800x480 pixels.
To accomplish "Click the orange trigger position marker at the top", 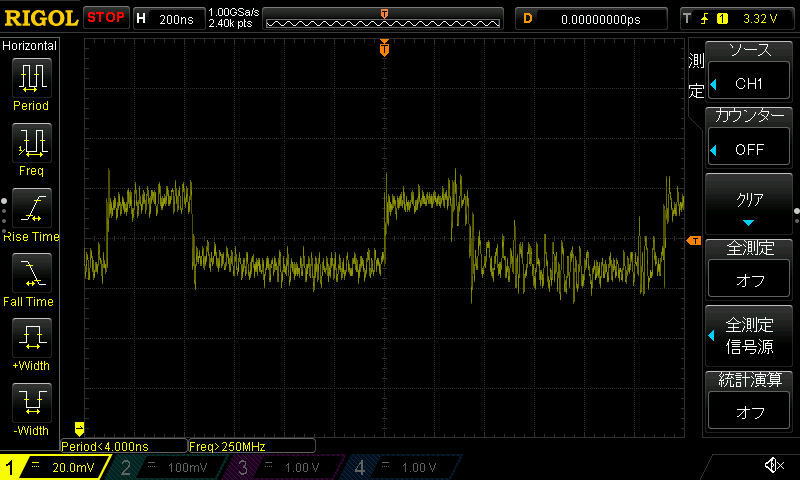I will tap(384, 47).
